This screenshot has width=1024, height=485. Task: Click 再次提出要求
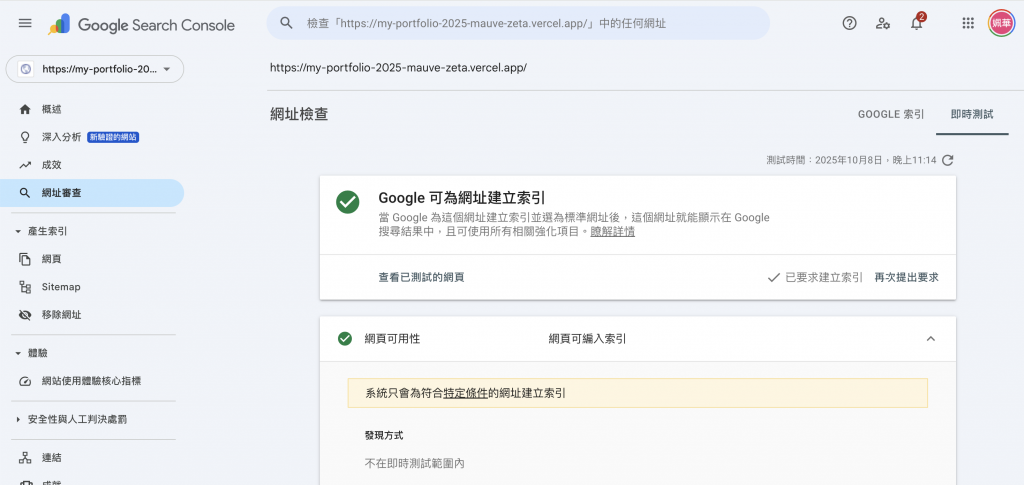coord(906,277)
